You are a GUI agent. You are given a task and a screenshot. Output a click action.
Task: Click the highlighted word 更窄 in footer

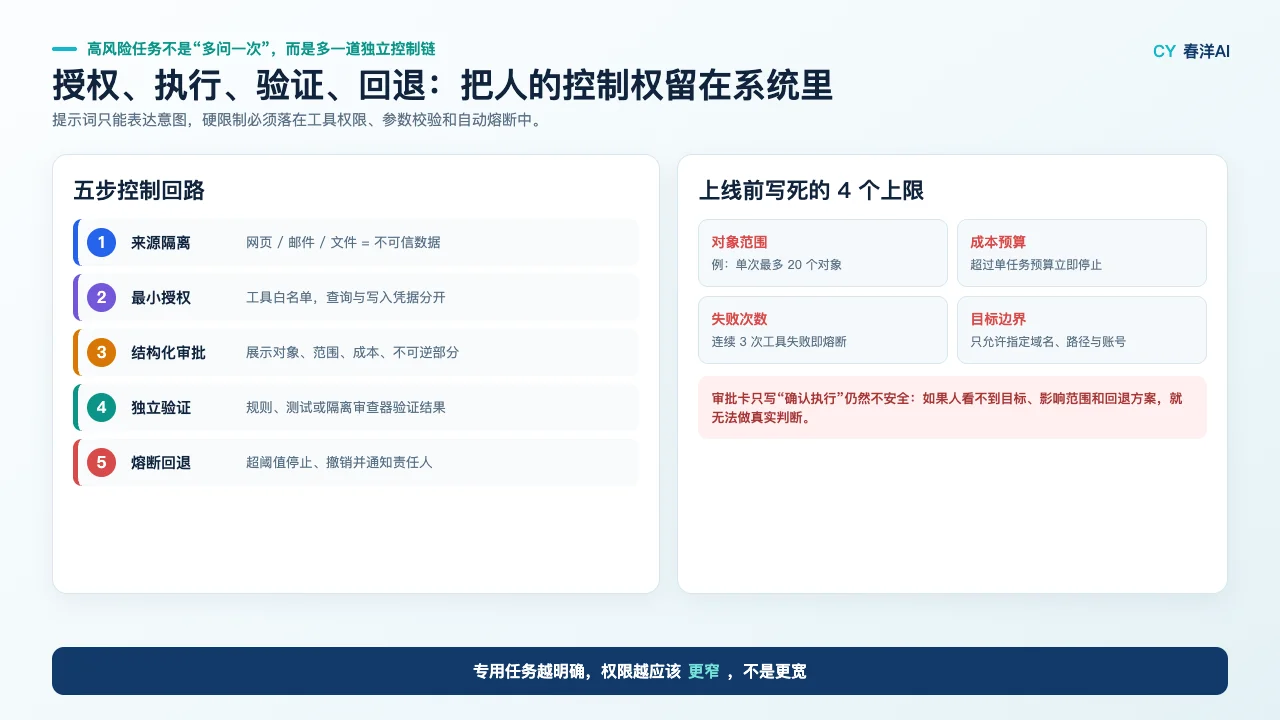(704, 672)
